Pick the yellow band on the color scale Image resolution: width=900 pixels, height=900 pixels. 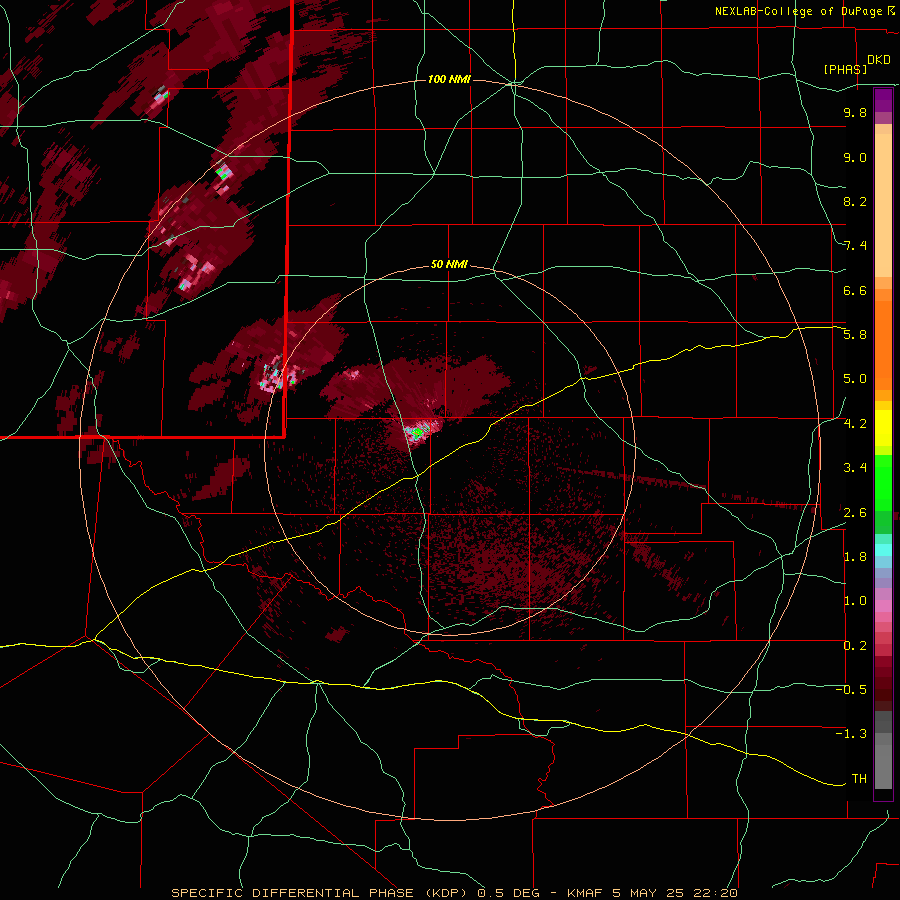[x=883, y=428]
